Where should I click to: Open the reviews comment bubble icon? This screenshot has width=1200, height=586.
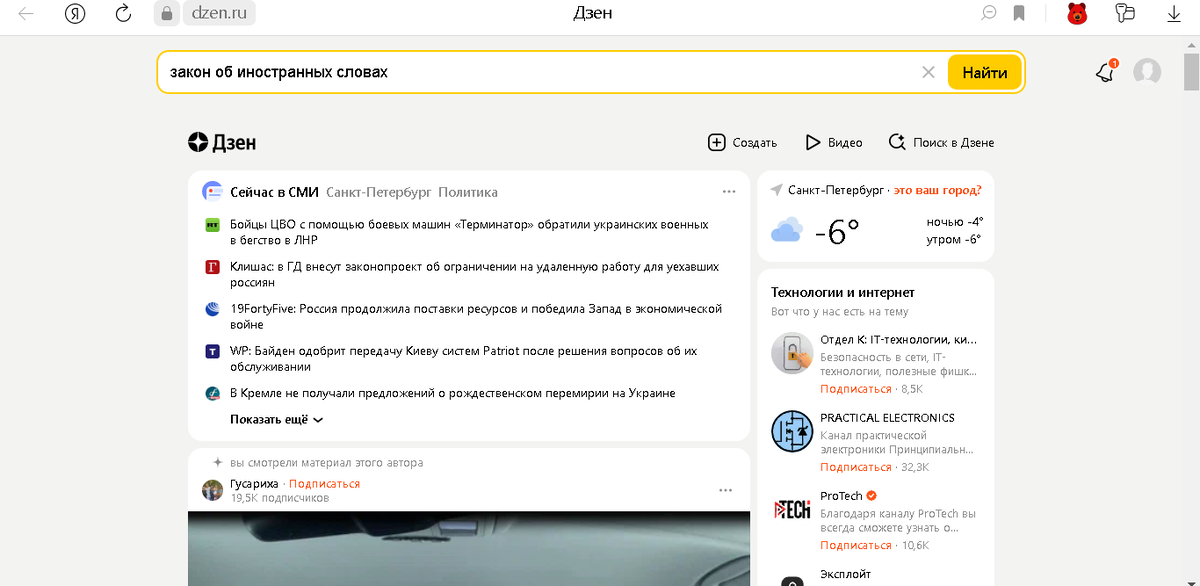click(989, 13)
